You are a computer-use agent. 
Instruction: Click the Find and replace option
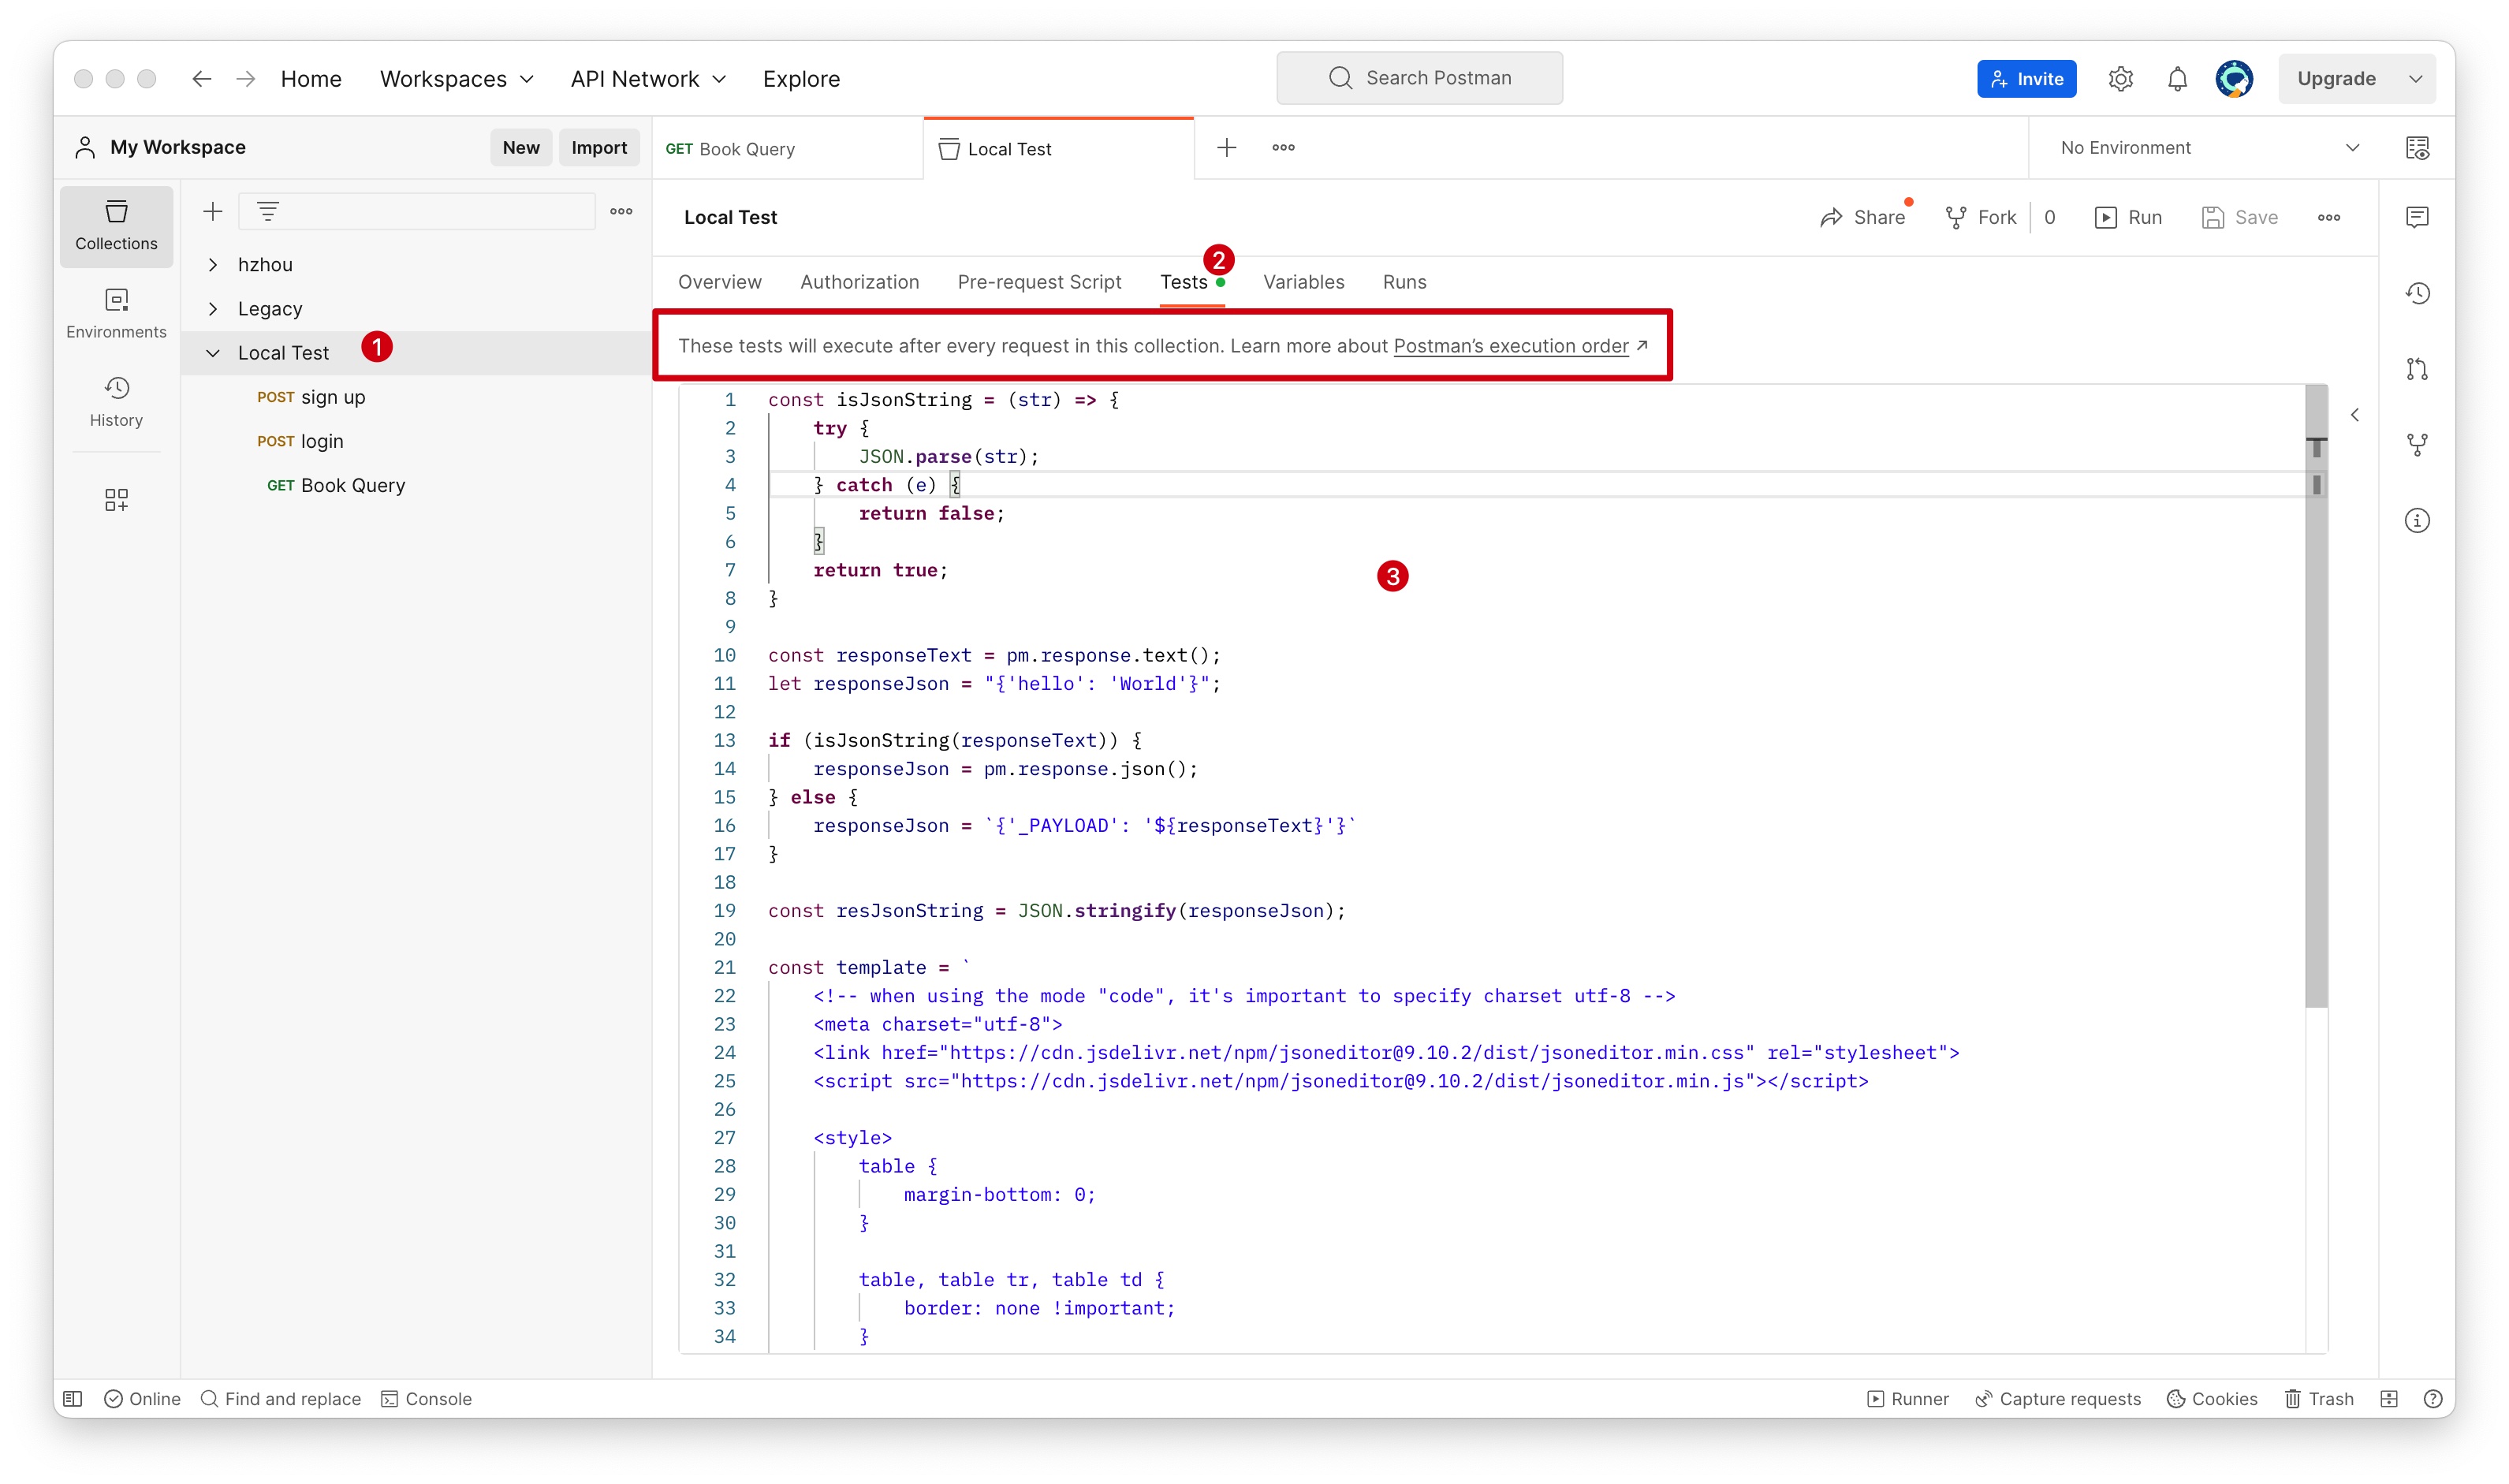point(275,1397)
